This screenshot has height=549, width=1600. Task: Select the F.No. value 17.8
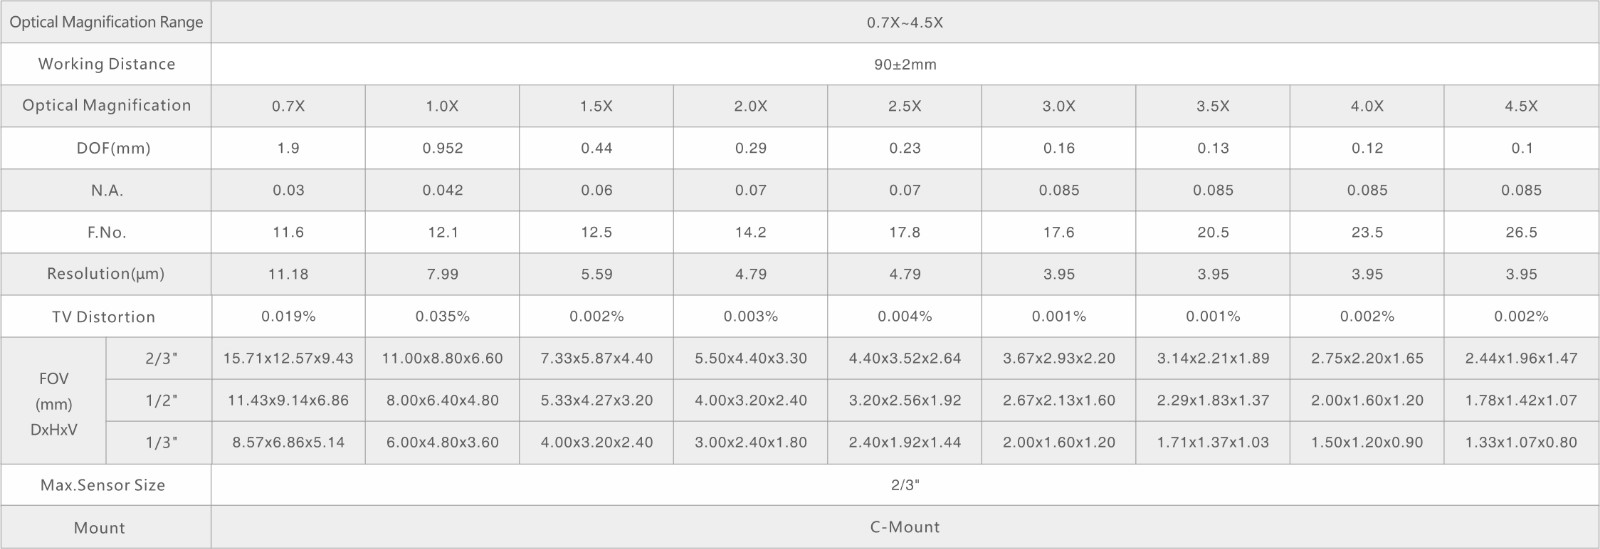[x=905, y=232]
